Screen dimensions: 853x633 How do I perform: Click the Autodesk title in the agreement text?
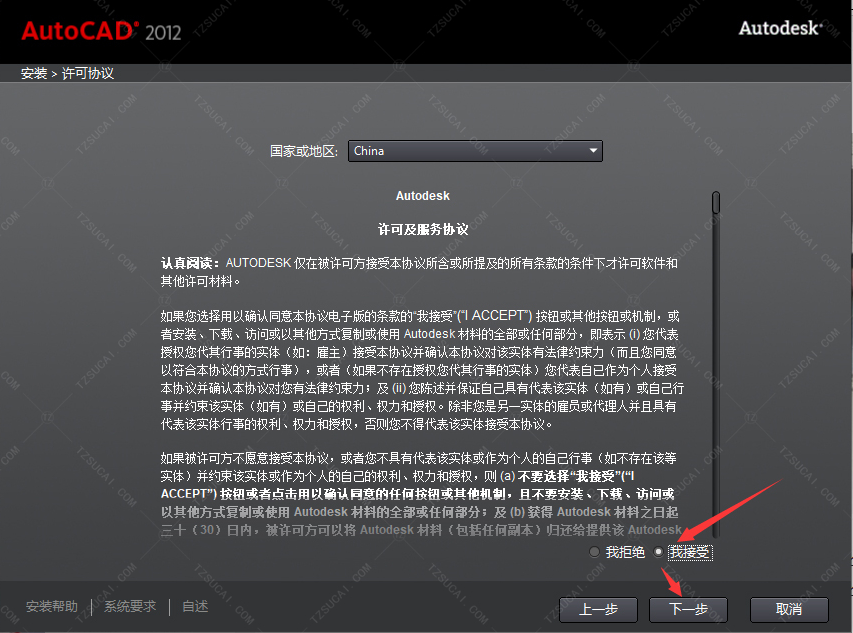tap(423, 195)
